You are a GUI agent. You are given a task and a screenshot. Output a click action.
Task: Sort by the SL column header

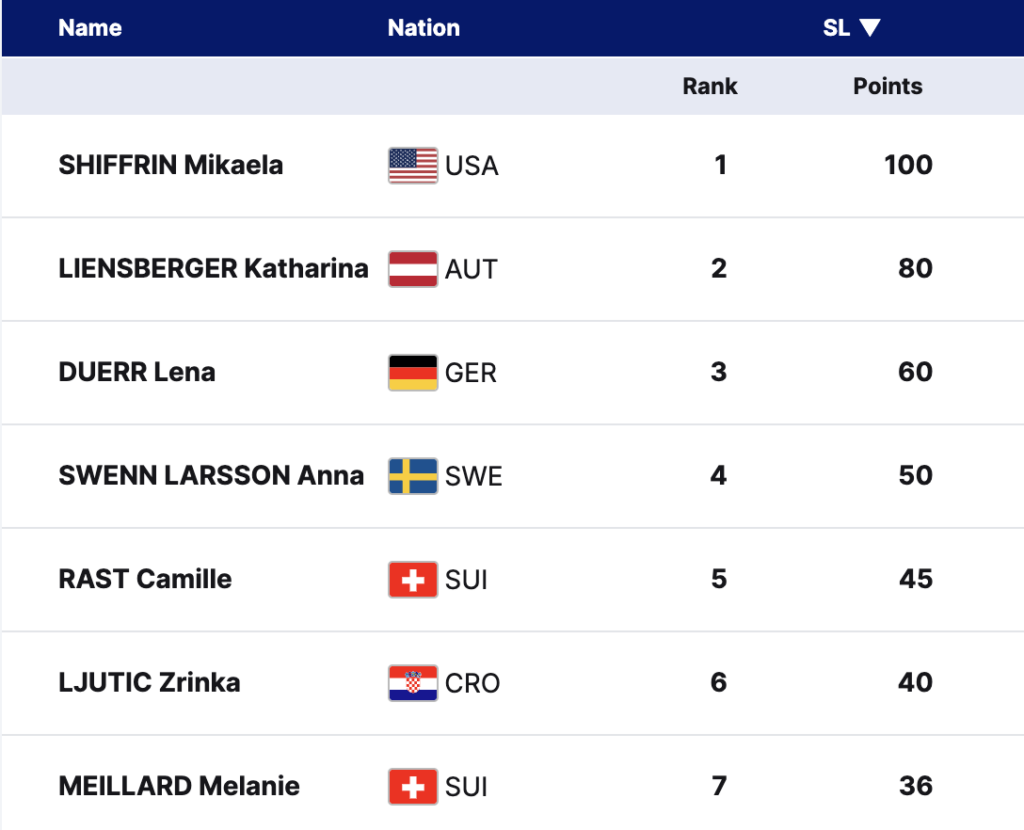pyautogui.click(x=837, y=27)
